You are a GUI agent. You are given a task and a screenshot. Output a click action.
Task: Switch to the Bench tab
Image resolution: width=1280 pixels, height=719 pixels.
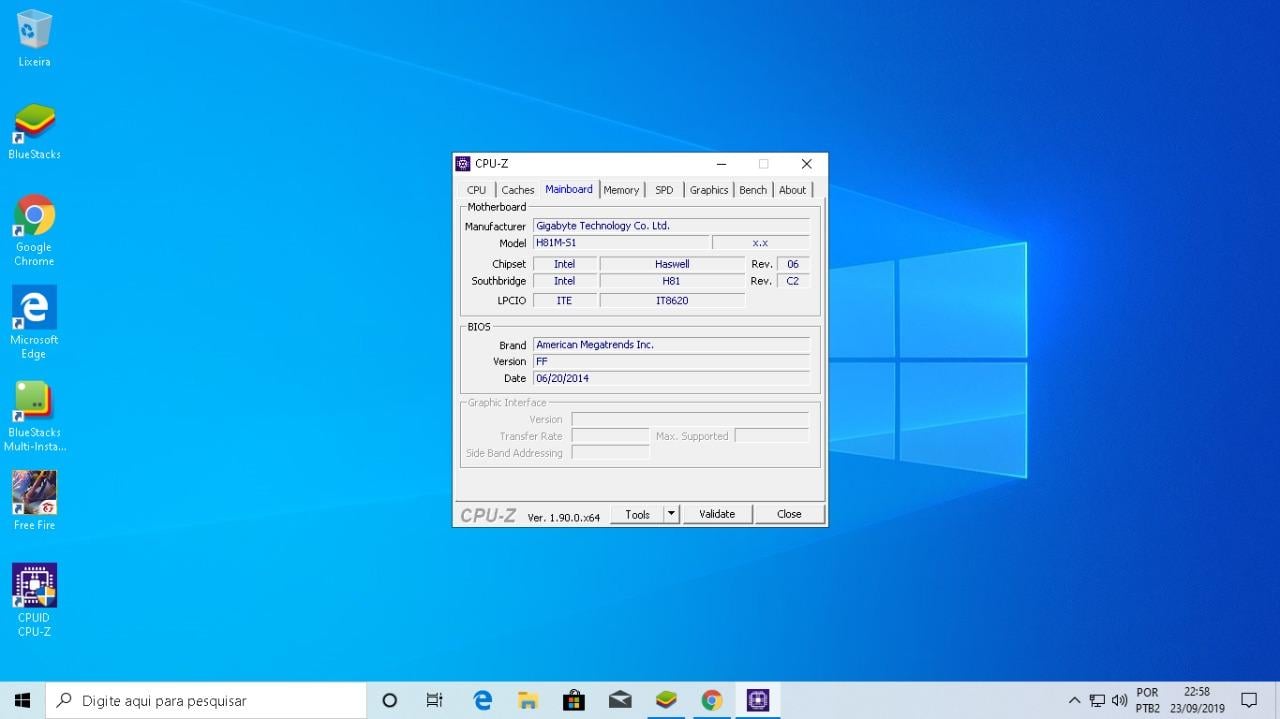pos(753,190)
